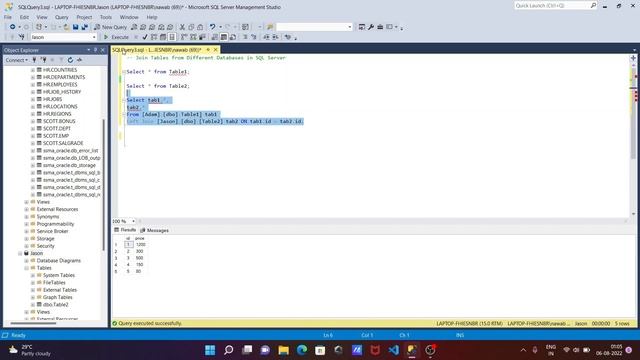The image size is (640, 360).
Task: Open the File menu
Action: point(8,17)
